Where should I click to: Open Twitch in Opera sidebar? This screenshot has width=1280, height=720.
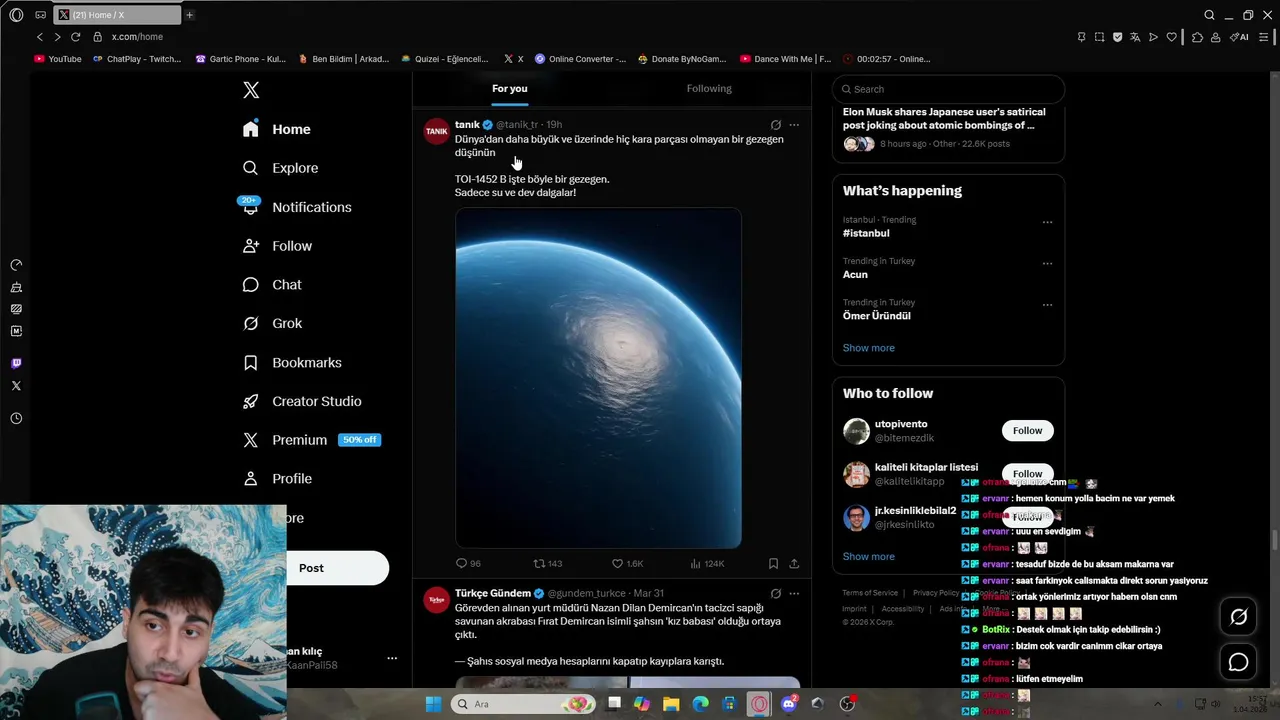point(16,364)
